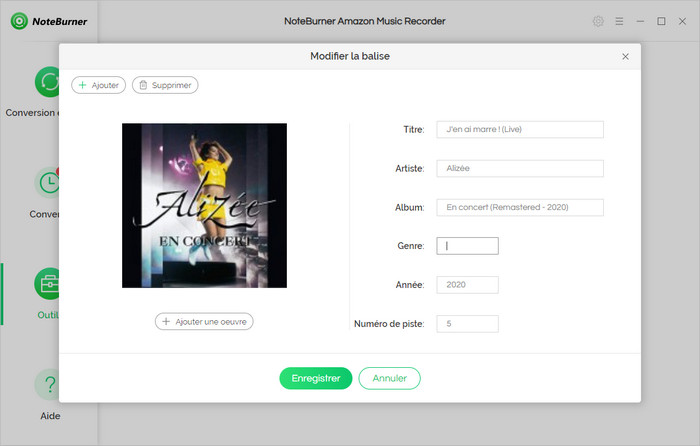Click the Ajouter button in tag editor
700x446 pixels.
click(x=98, y=85)
